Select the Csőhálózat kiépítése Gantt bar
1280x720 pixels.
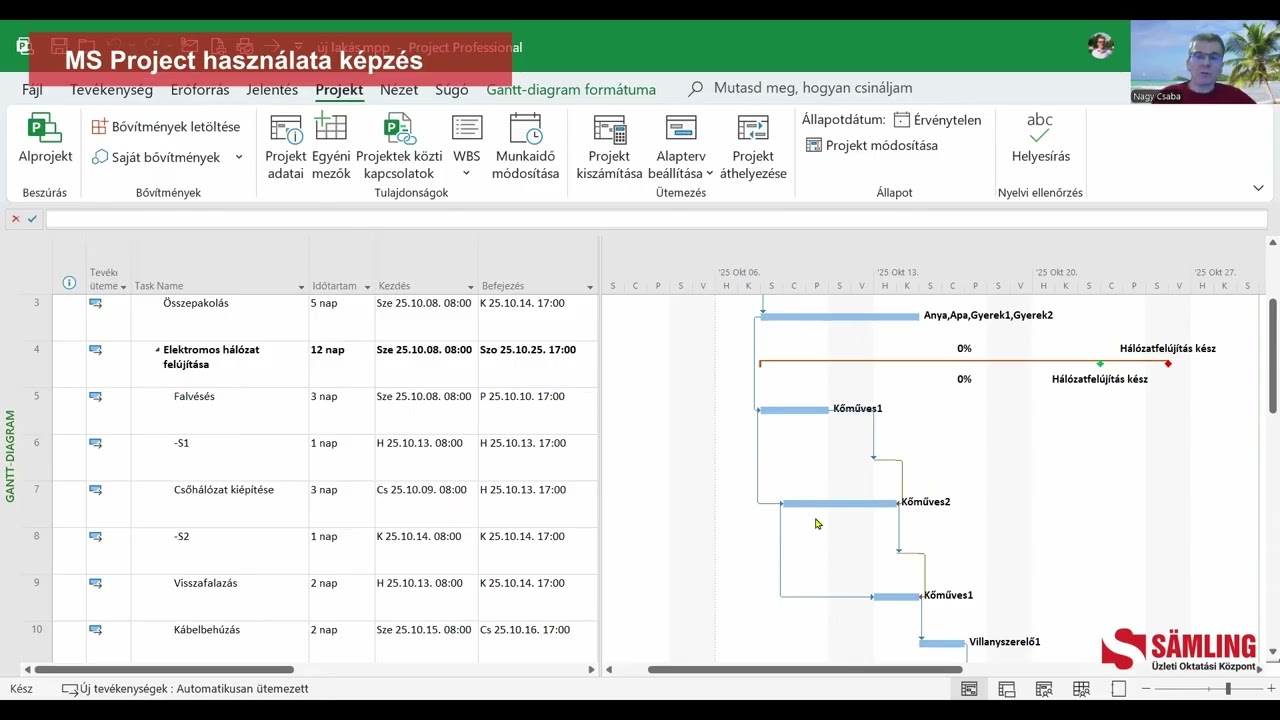(840, 503)
